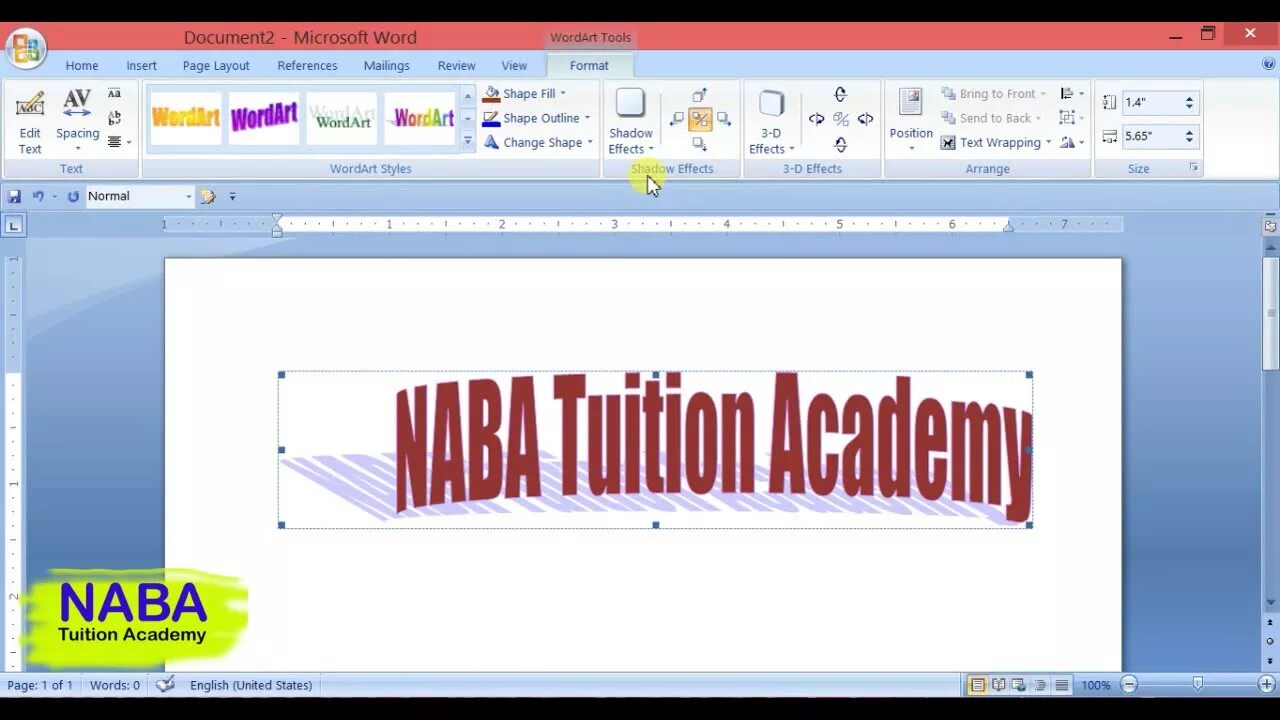Select the orange WordArt style thumbnail
Image resolution: width=1280 pixels, height=720 pixels.
coord(185,118)
